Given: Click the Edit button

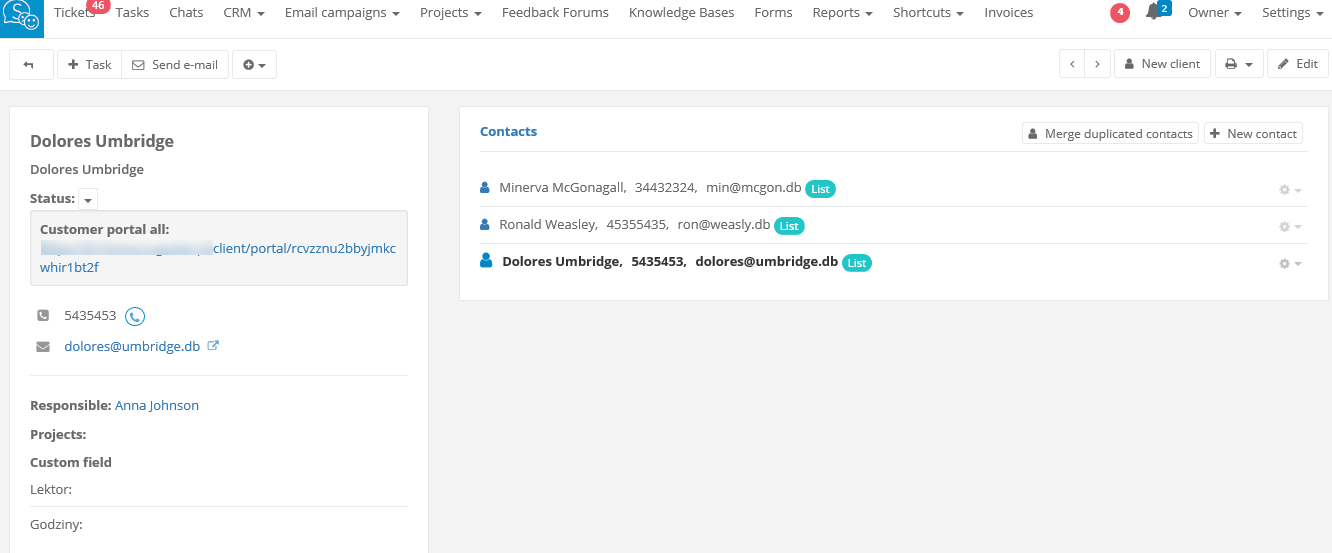Looking at the screenshot, I should click(1297, 65).
